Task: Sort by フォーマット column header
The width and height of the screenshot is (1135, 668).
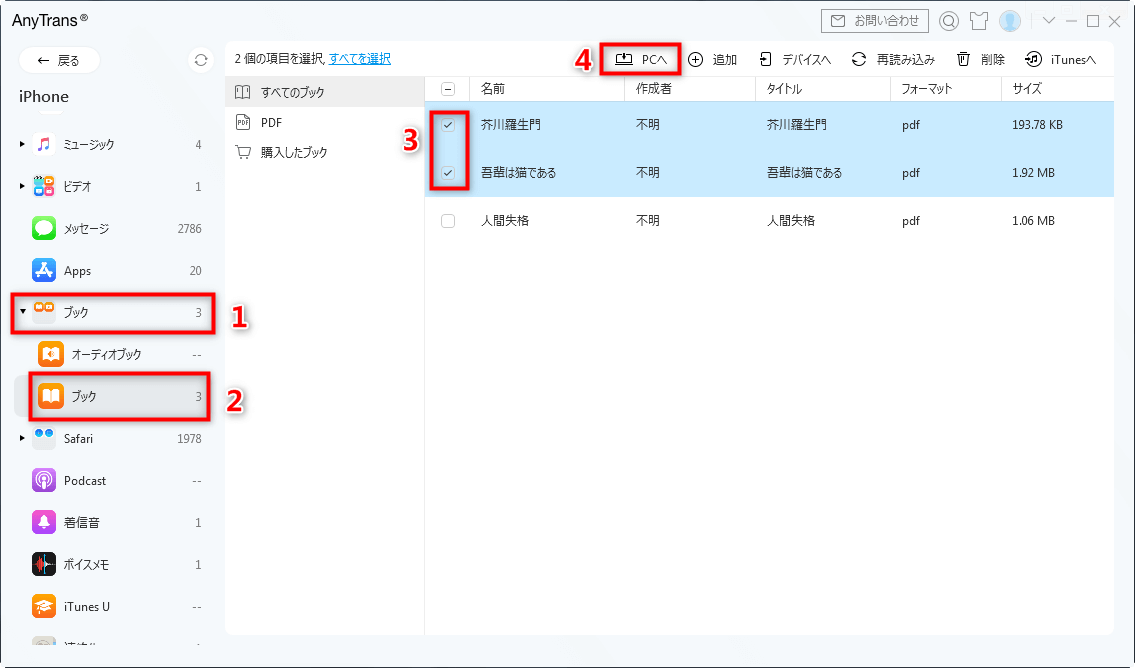Action: click(x=946, y=88)
